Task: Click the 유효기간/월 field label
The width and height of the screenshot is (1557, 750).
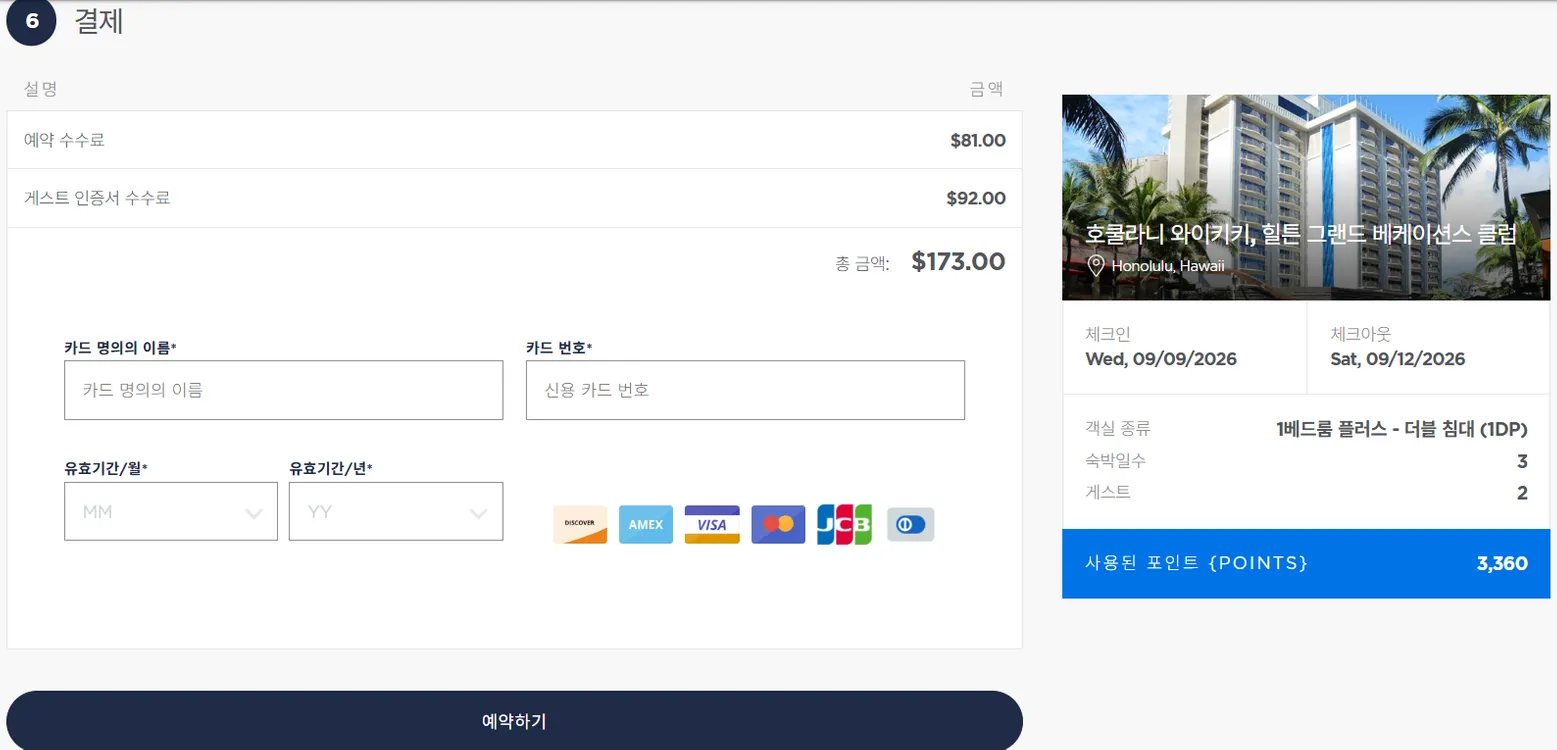Action: (x=106, y=468)
